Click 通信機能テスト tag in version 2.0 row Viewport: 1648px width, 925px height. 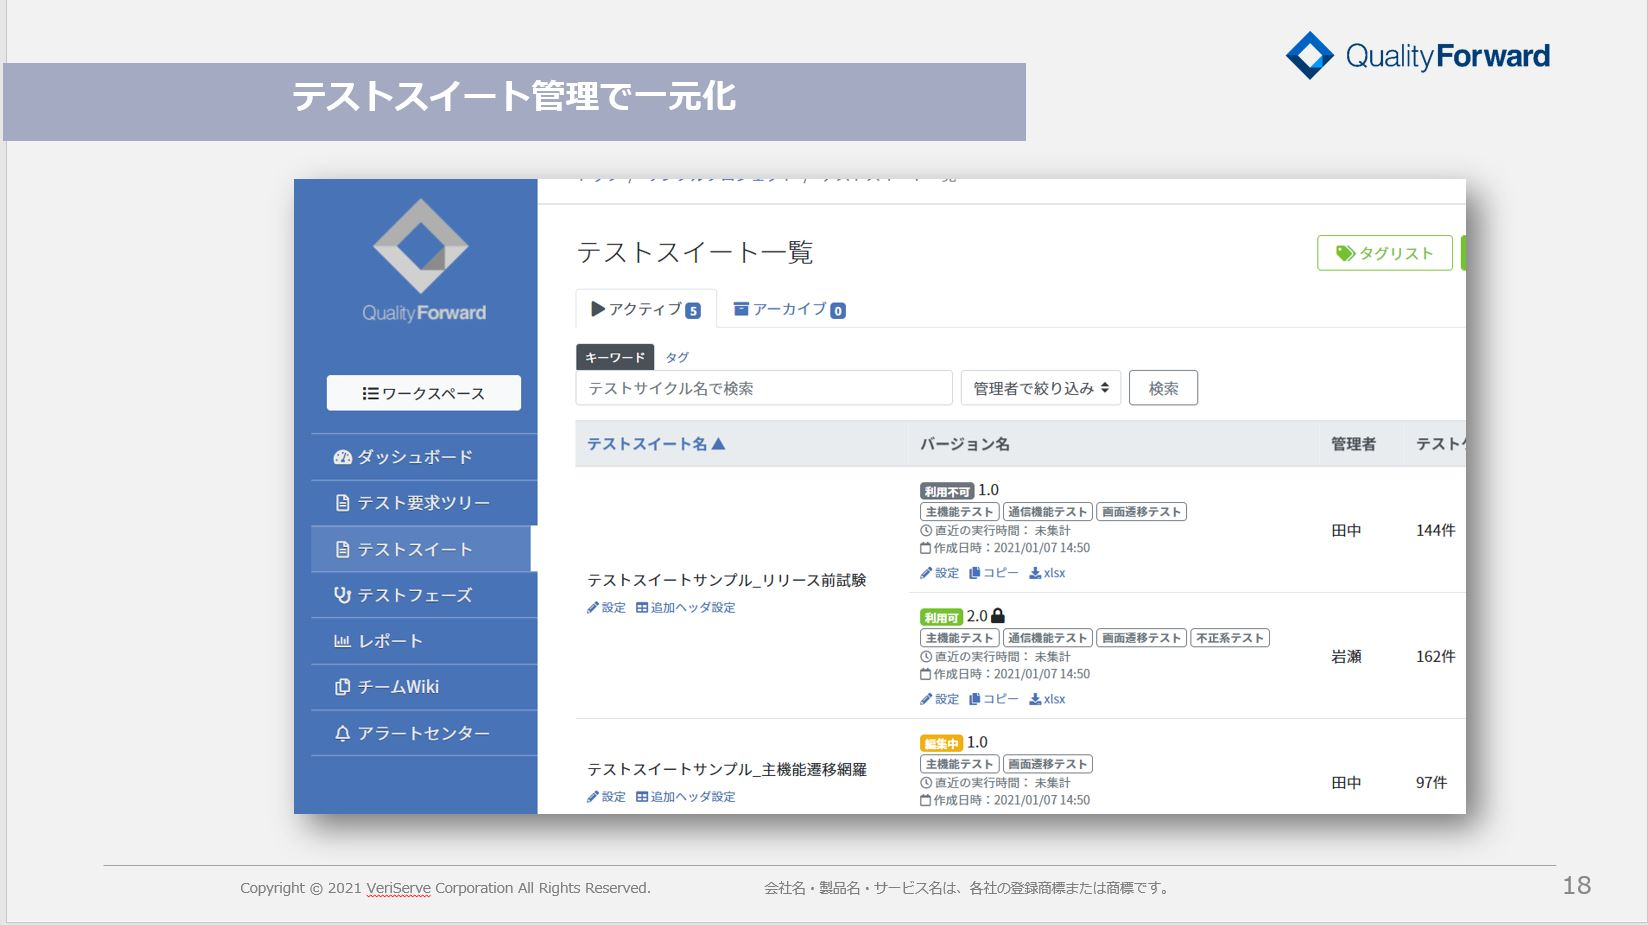(x=1047, y=638)
